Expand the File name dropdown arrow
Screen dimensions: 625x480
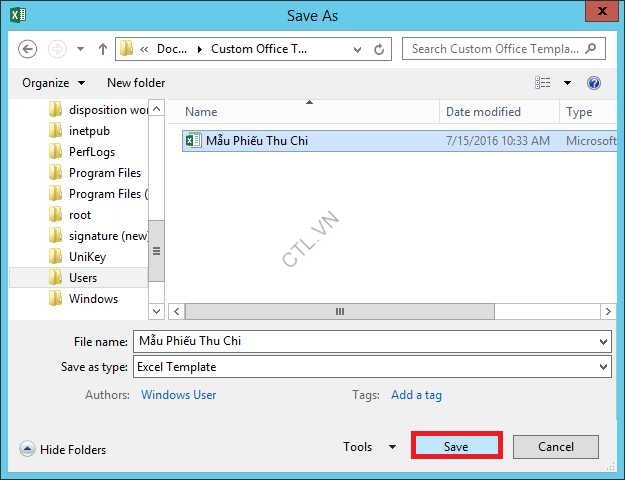(x=603, y=342)
